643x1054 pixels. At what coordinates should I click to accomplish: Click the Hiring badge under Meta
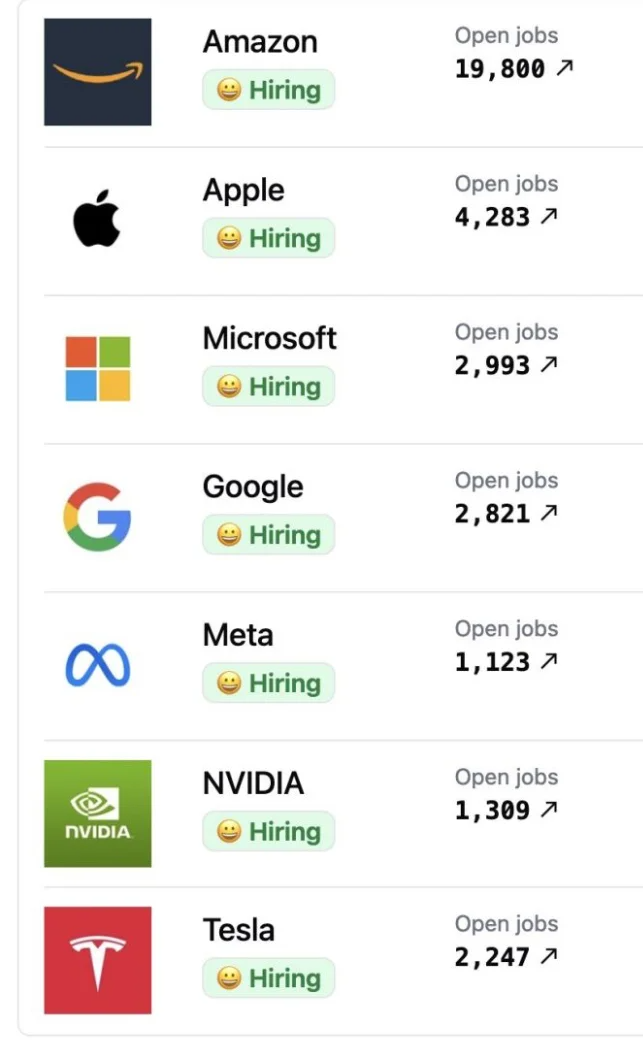268,683
